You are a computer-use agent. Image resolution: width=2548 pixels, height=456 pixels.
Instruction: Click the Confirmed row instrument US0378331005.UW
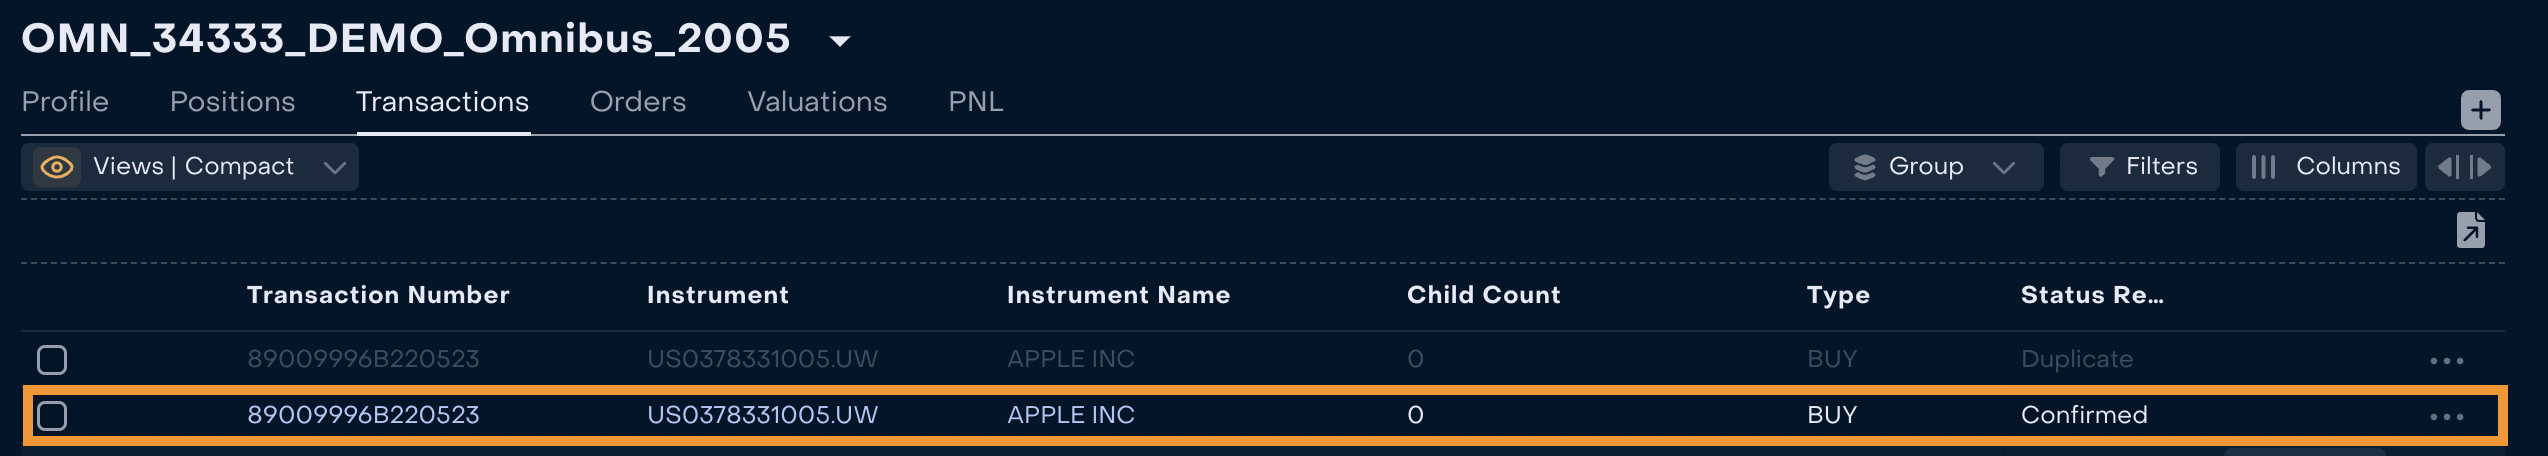(762, 415)
